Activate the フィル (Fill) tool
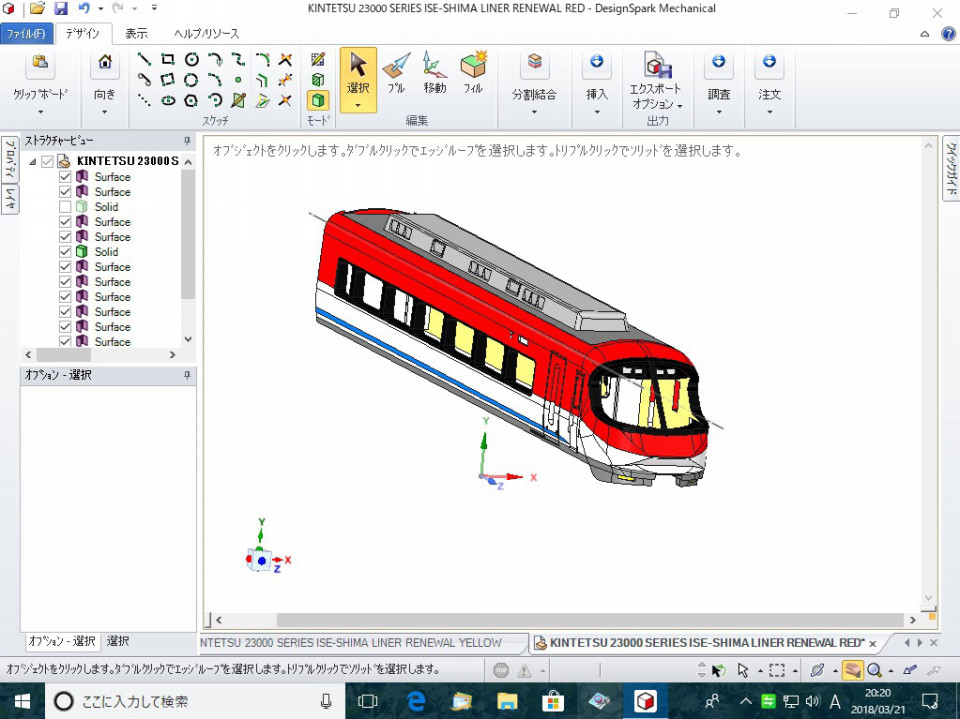The height and width of the screenshot is (719, 960). (473, 73)
